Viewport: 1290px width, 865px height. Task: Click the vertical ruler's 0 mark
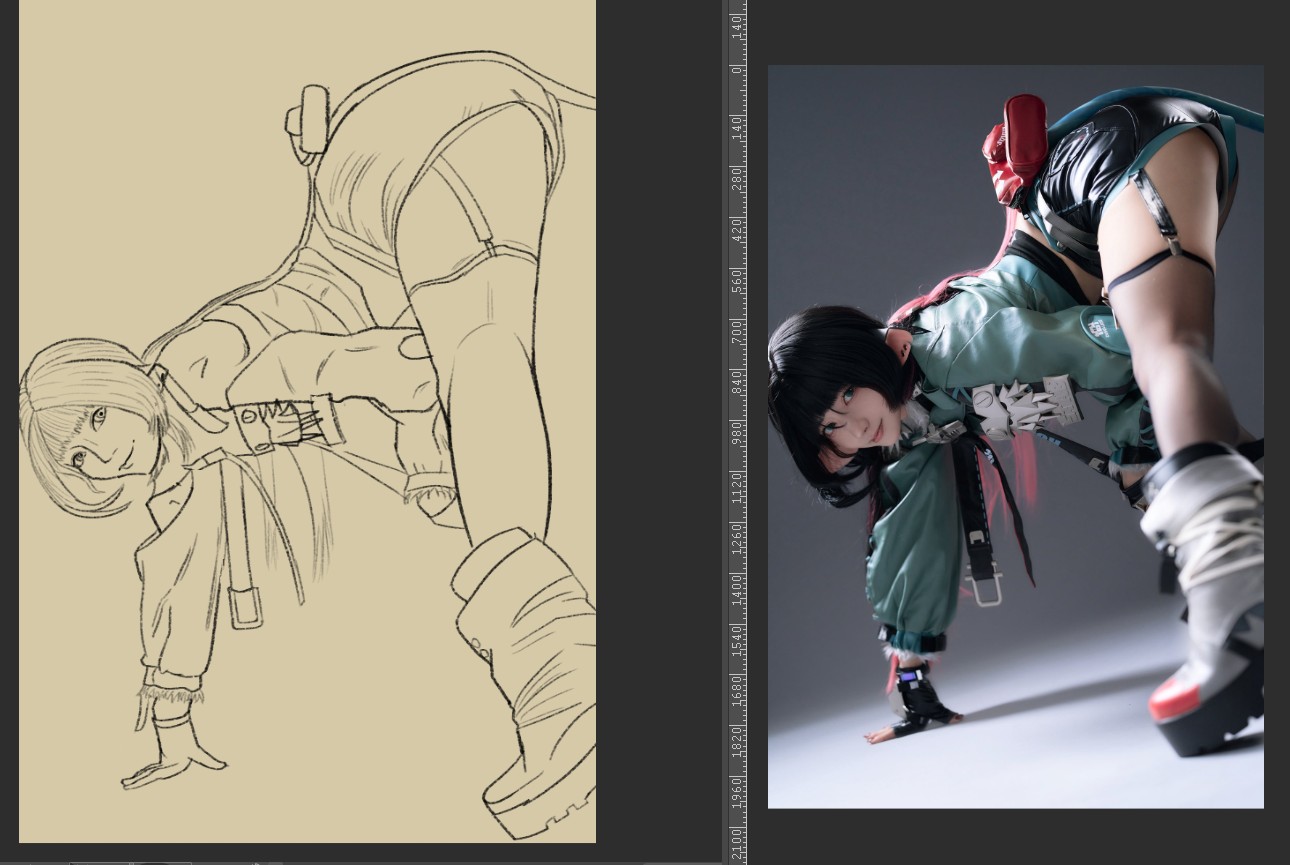tap(737, 70)
